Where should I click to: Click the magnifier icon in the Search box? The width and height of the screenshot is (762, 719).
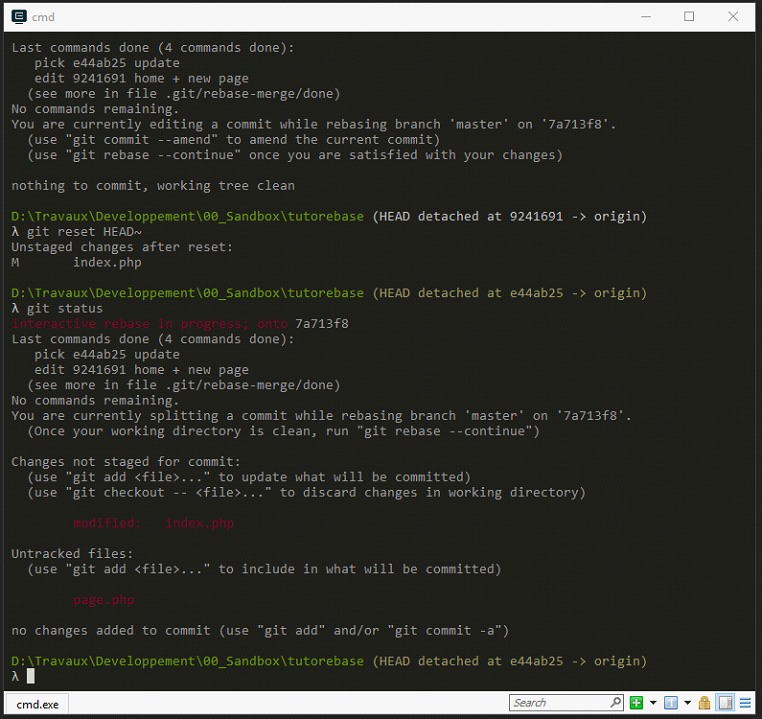click(615, 702)
